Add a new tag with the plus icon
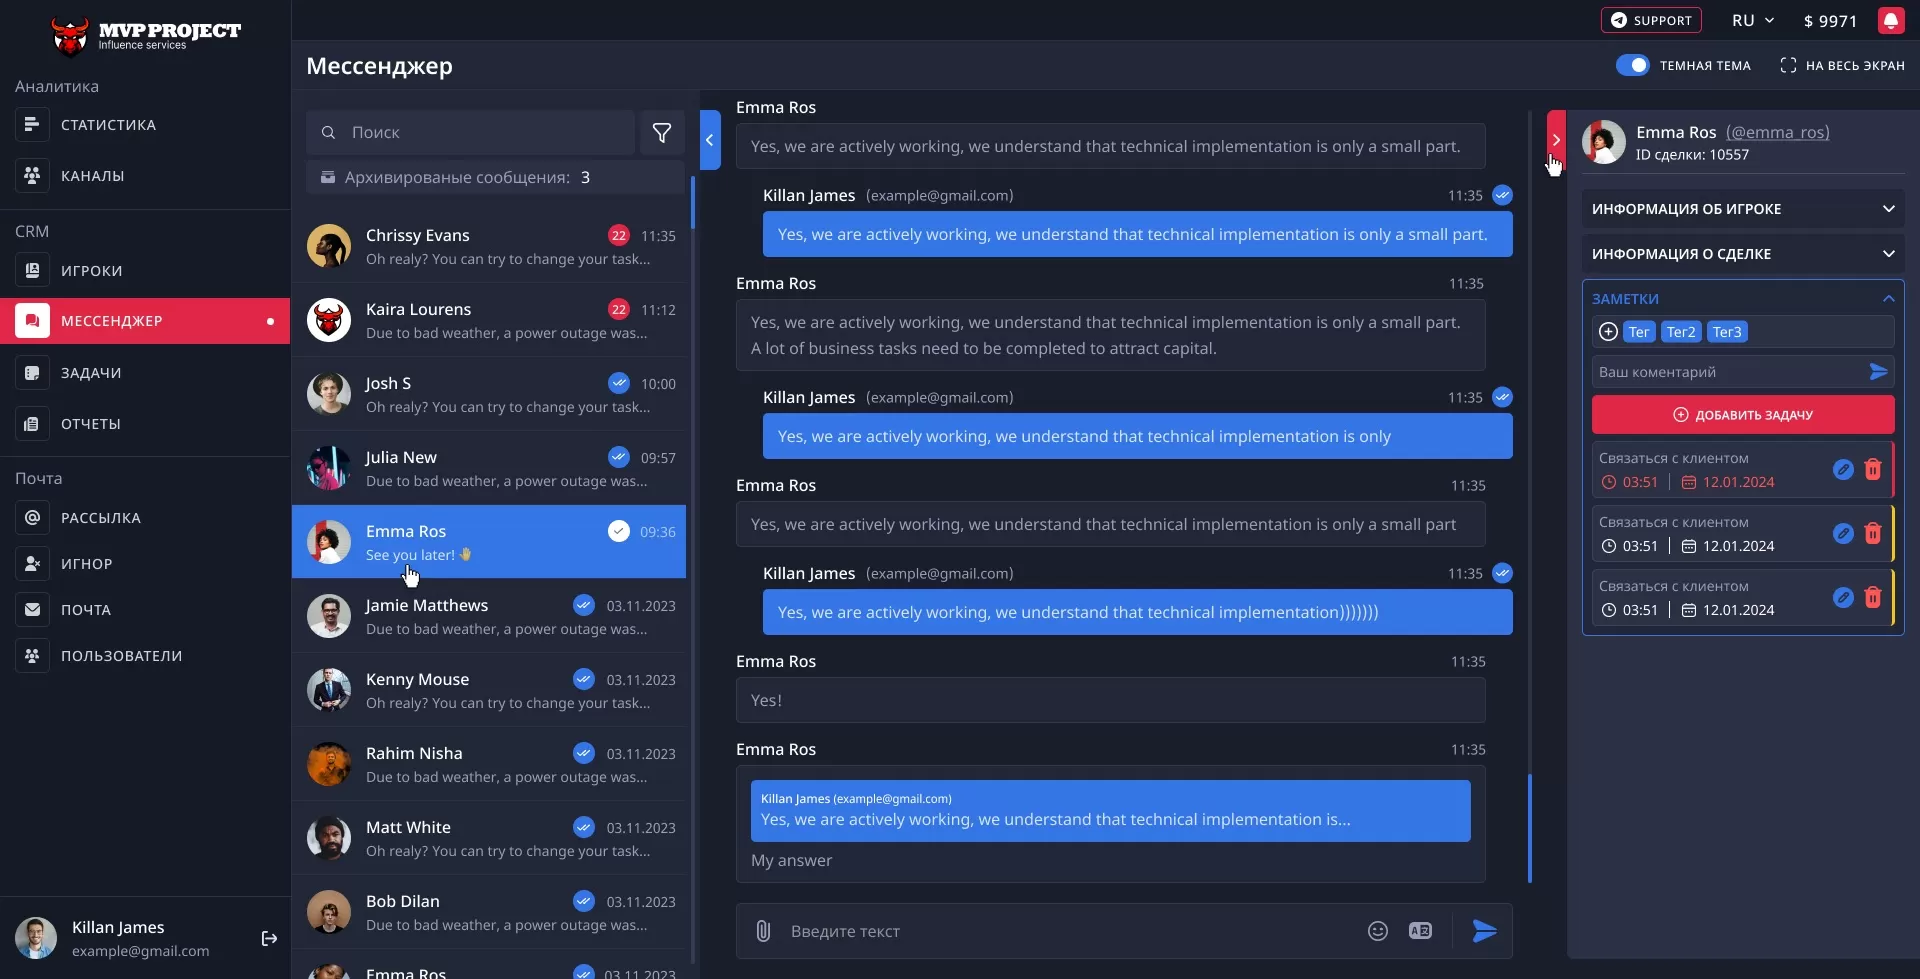The width and height of the screenshot is (1920, 979). pos(1608,331)
